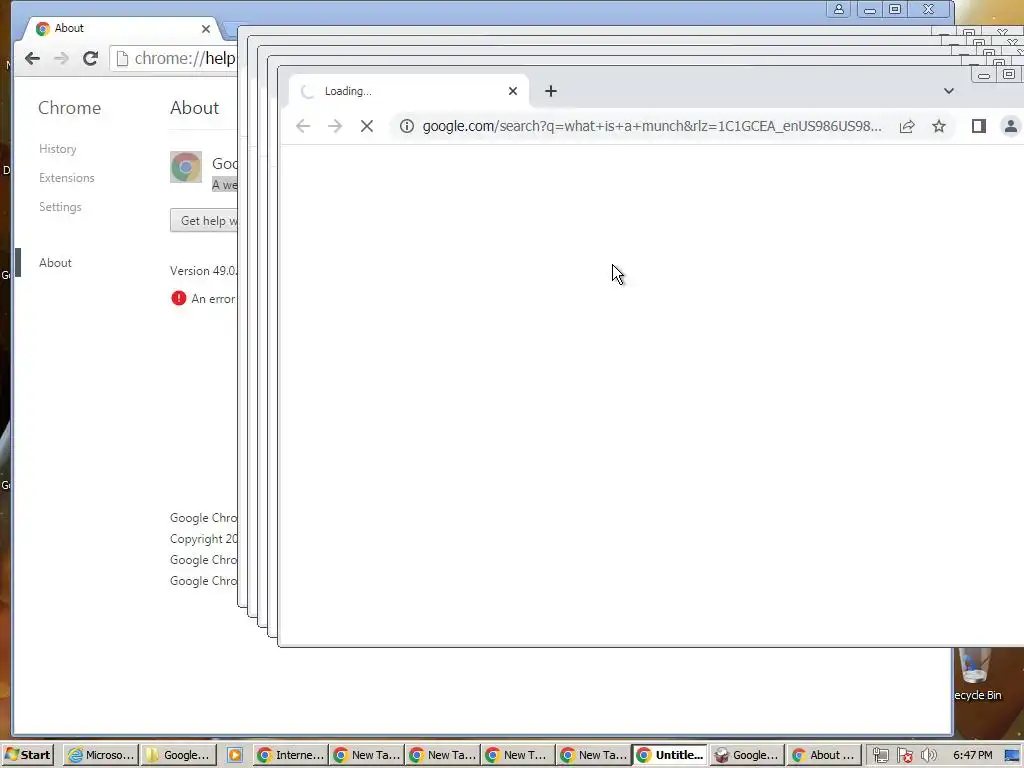Go back in the old About Chrome window
Screen dimensions: 1024x768
[x=32, y=58]
